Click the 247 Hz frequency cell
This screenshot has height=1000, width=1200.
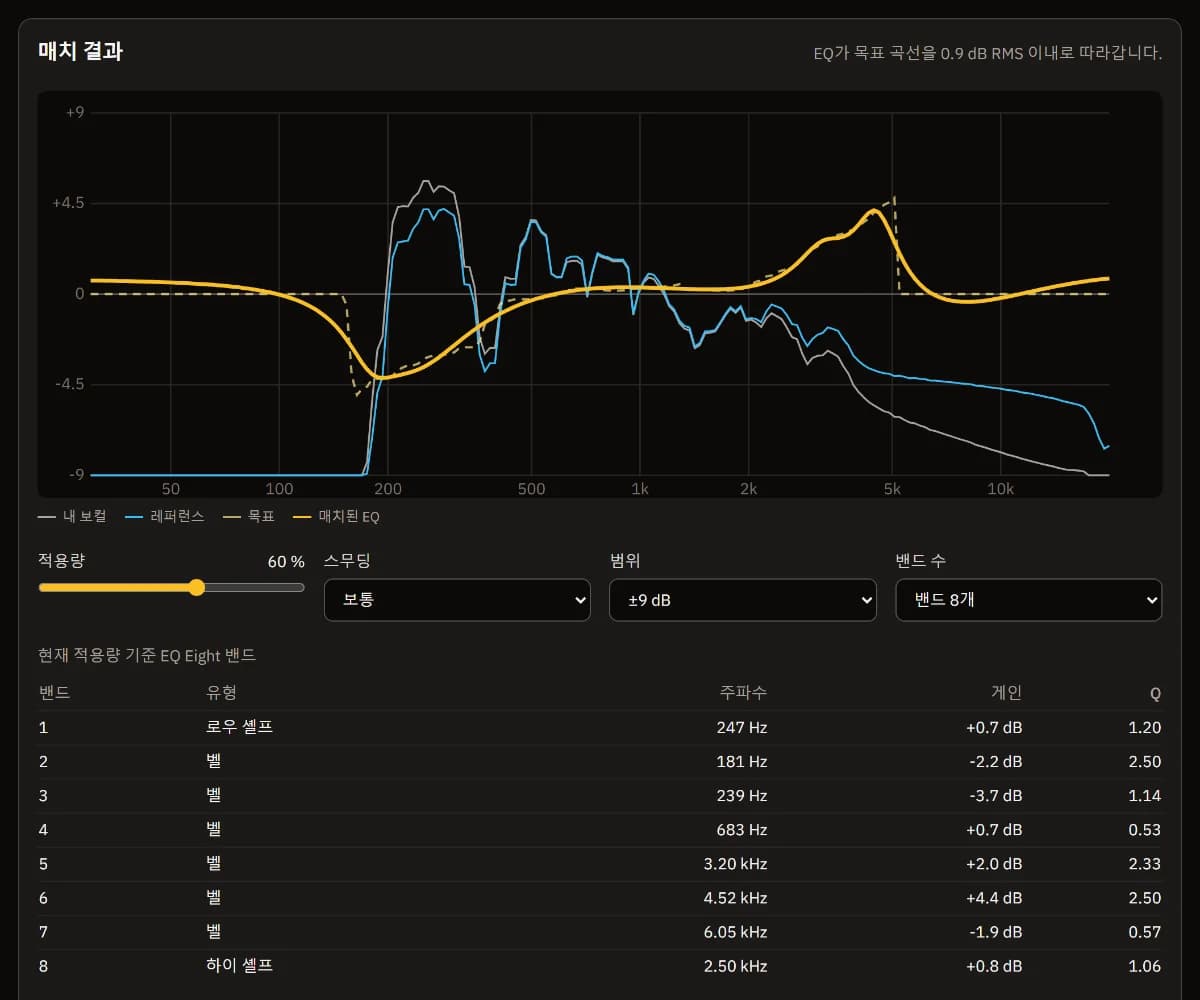[742, 728]
